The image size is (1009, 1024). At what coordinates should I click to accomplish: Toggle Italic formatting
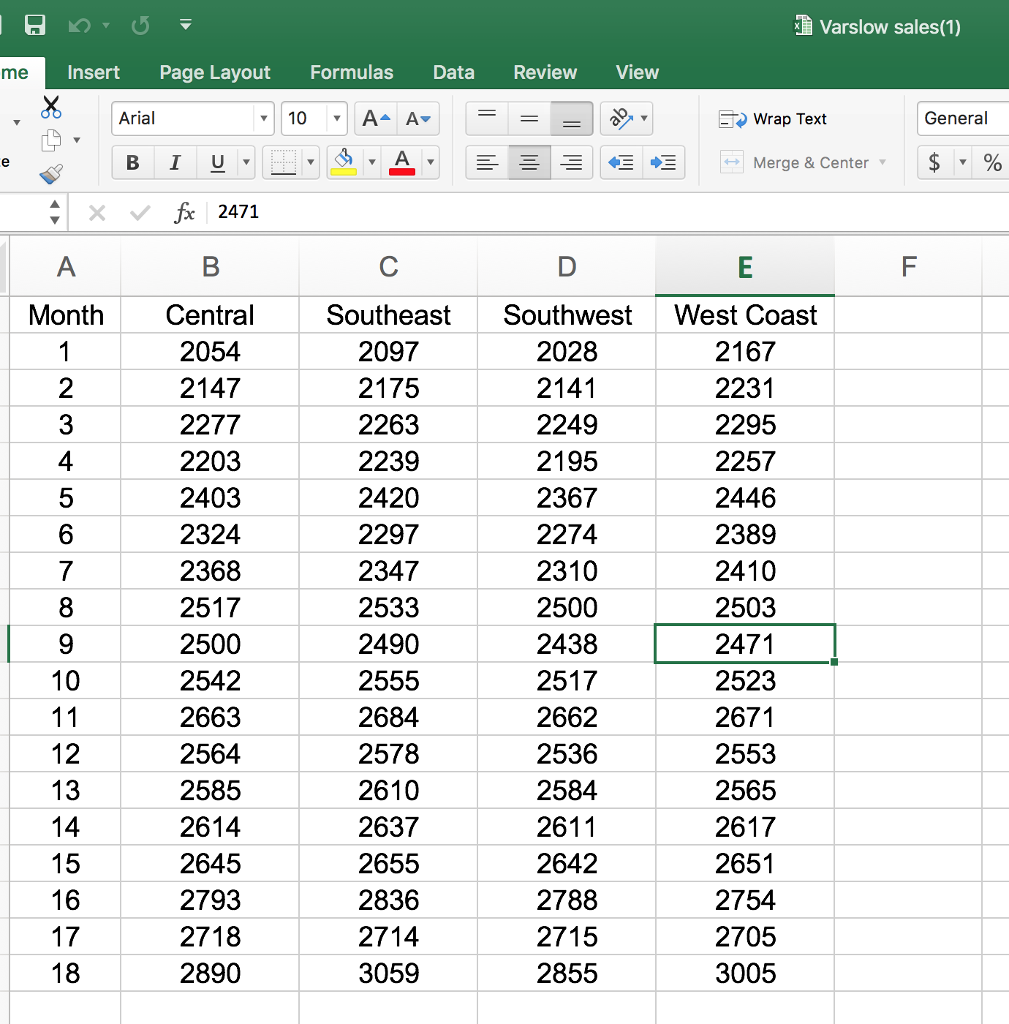tap(174, 162)
